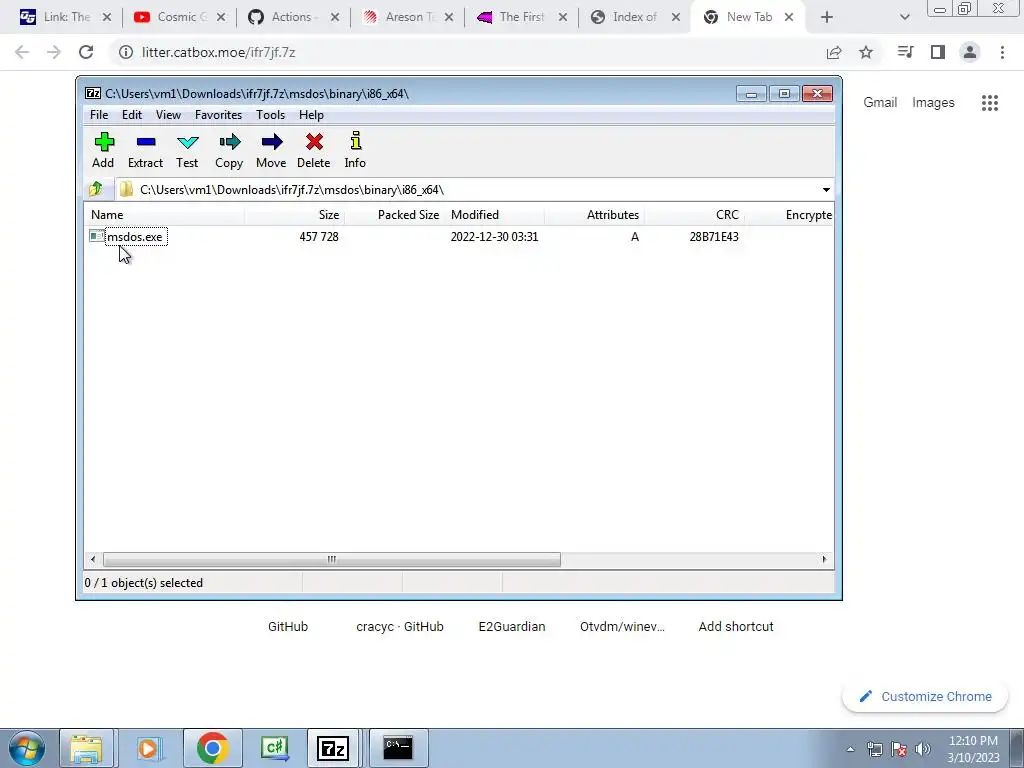This screenshot has height=768, width=1024.
Task: Click the Add shortcut tile
Action: tap(736, 626)
